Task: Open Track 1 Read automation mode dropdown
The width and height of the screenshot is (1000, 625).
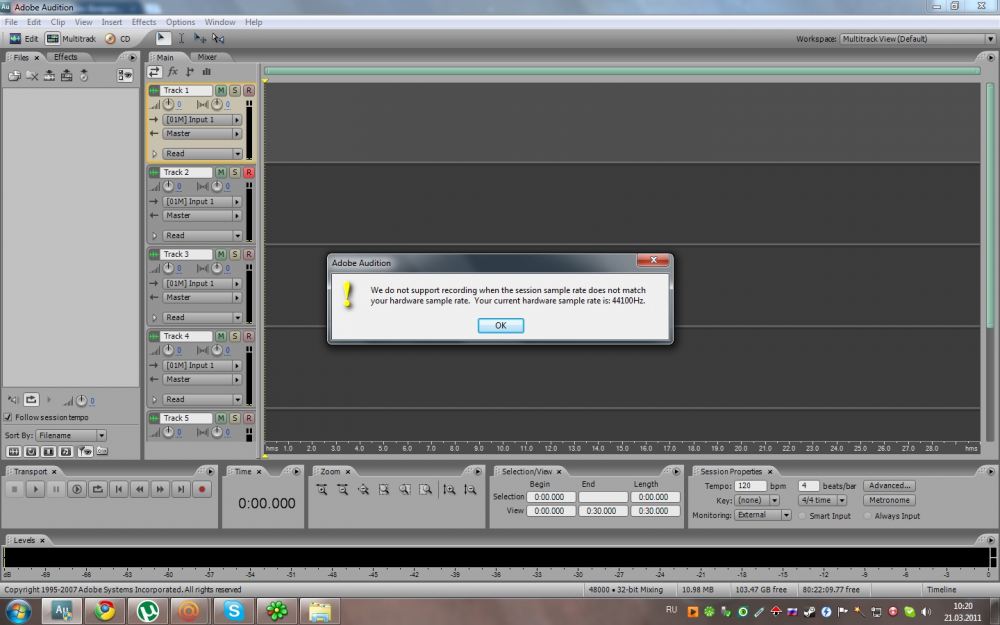Action: pos(202,154)
